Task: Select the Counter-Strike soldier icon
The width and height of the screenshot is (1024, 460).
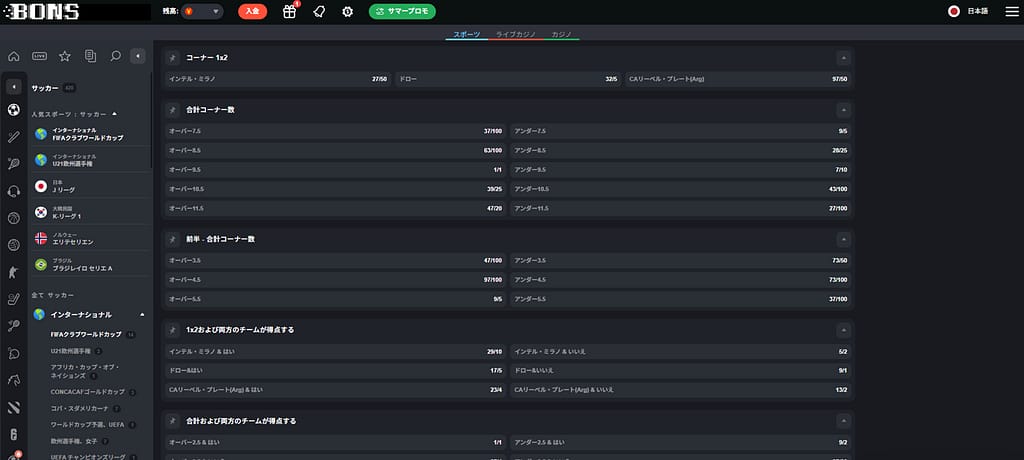Action: tap(14, 272)
